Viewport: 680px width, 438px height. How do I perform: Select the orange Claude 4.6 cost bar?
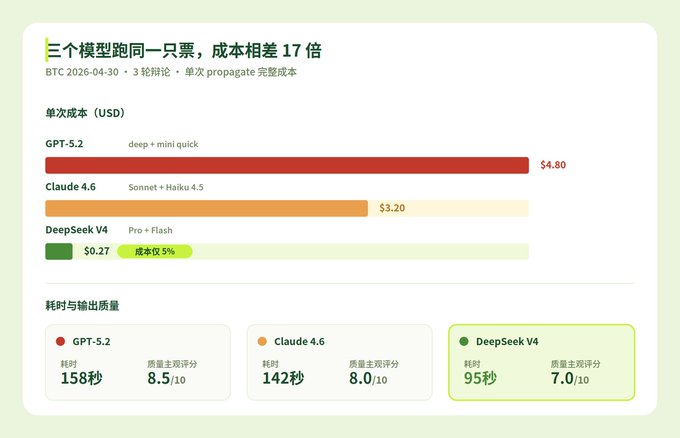pos(206,208)
